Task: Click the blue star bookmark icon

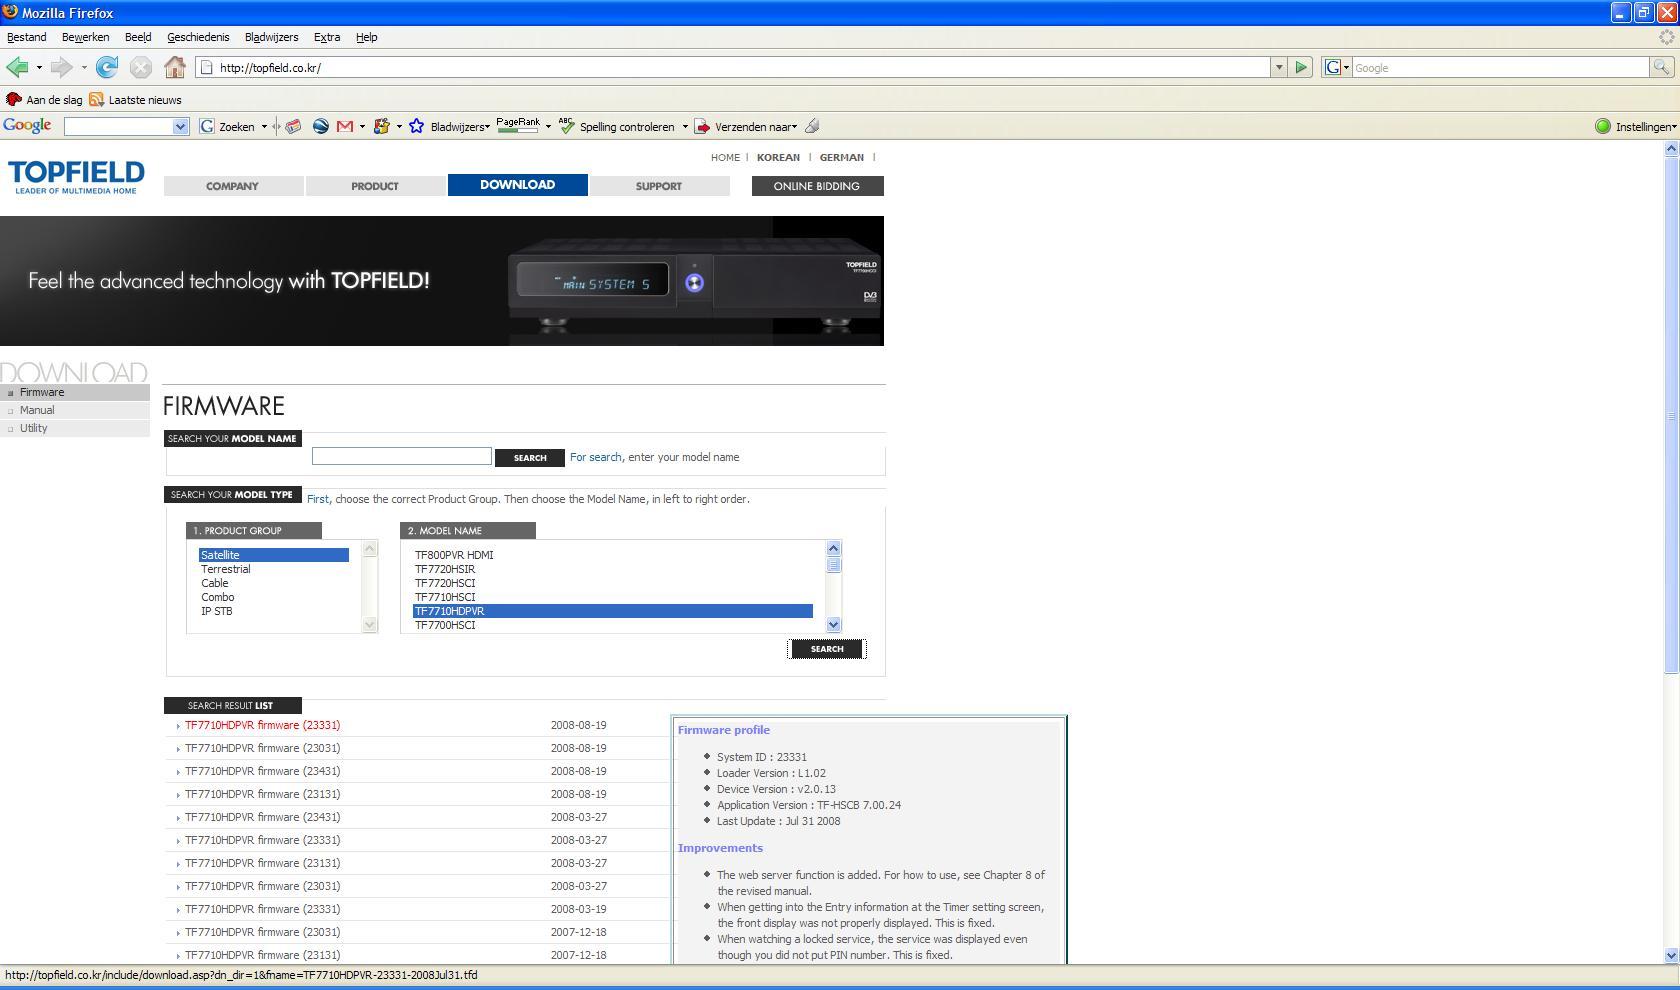Action: pyautogui.click(x=417, y=126)
